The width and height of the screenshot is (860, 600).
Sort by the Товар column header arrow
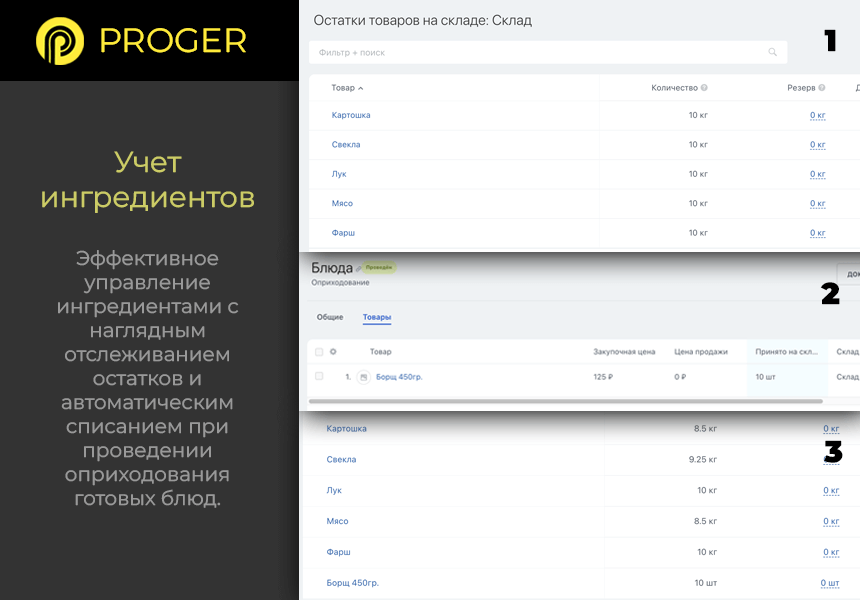(360, 88)
